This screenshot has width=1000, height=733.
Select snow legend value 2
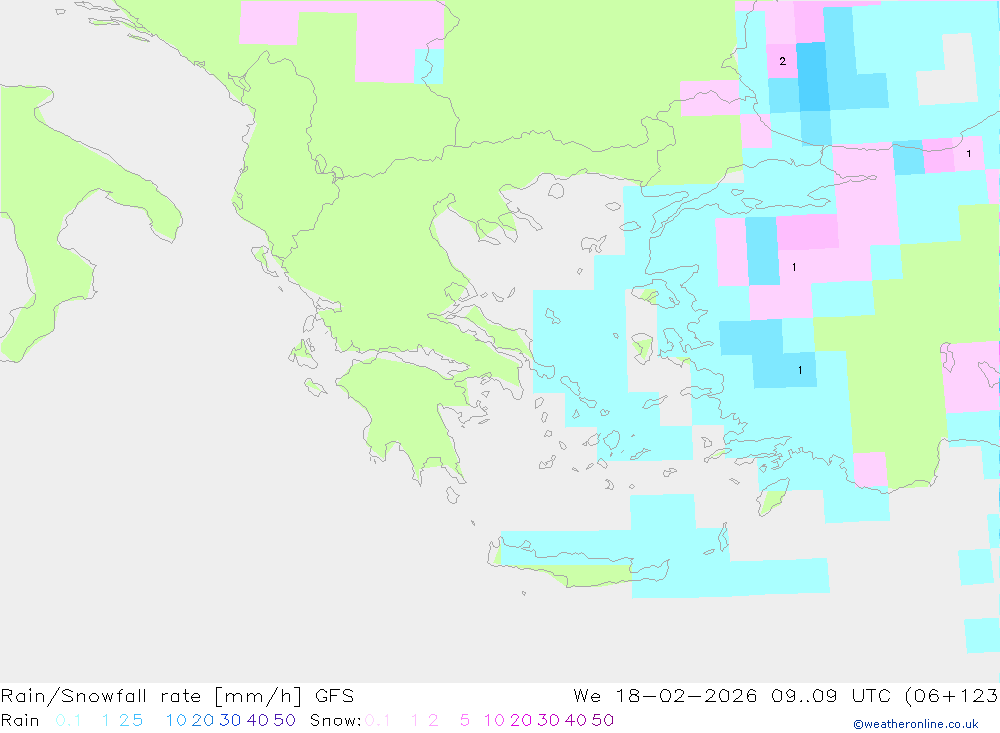[433, 720]
